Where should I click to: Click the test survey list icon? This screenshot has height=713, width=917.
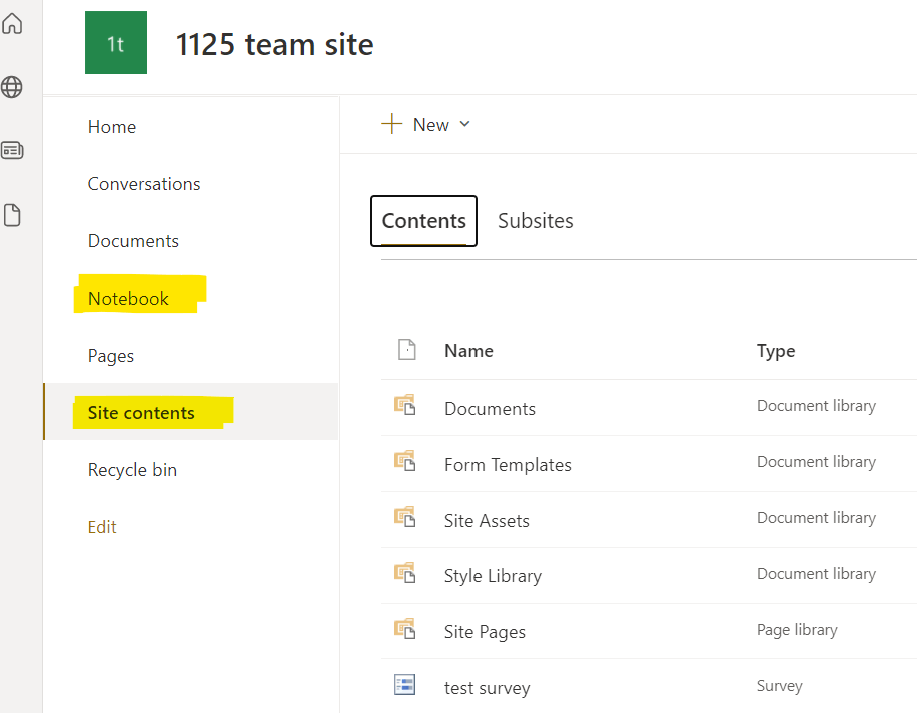pos(405,684)
